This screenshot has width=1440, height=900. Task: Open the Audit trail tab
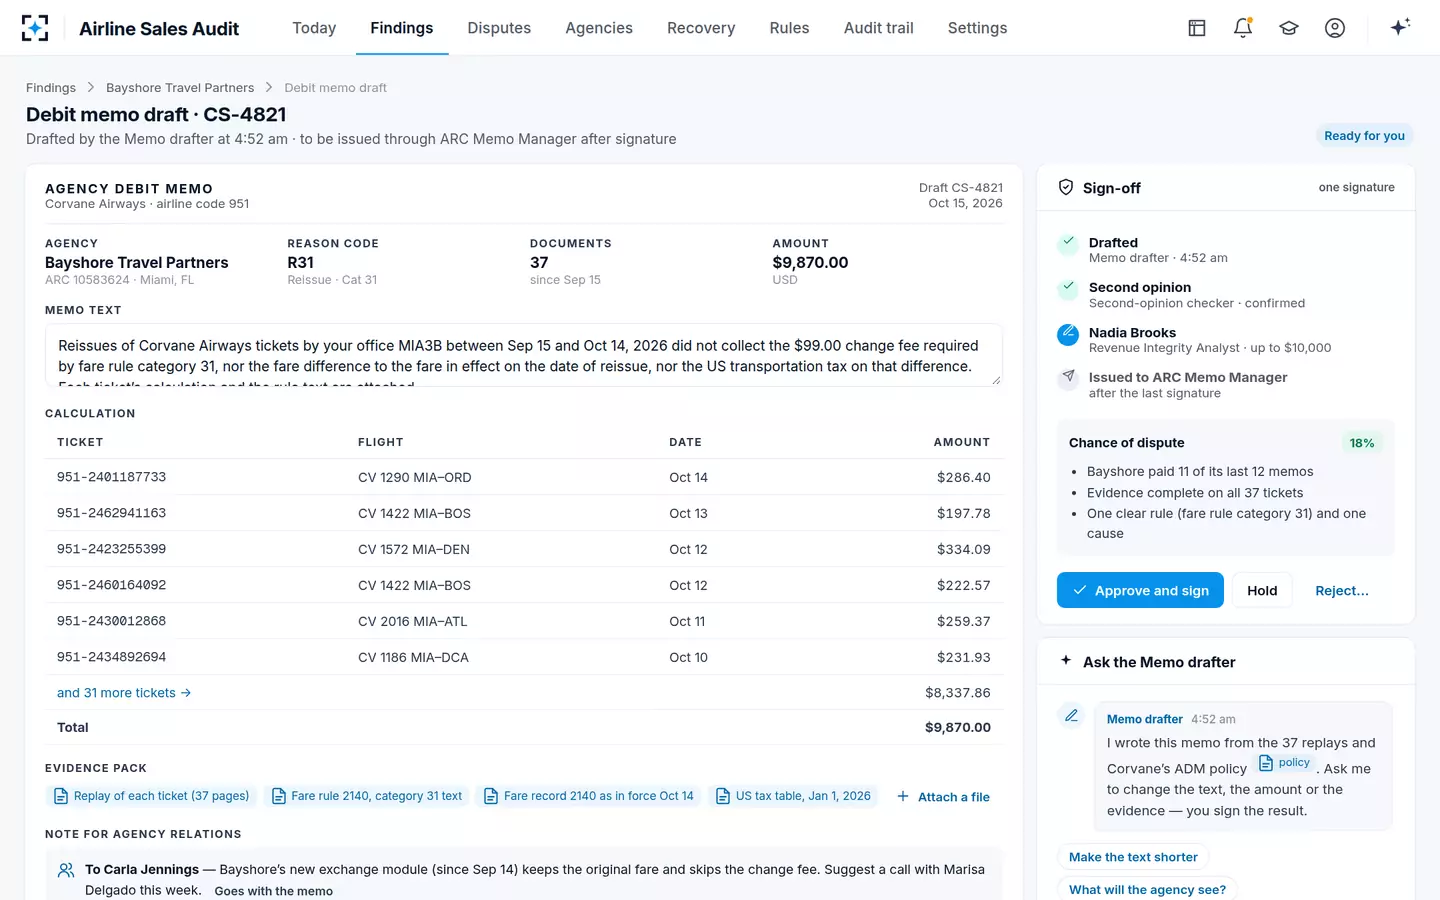pos(879,28)
